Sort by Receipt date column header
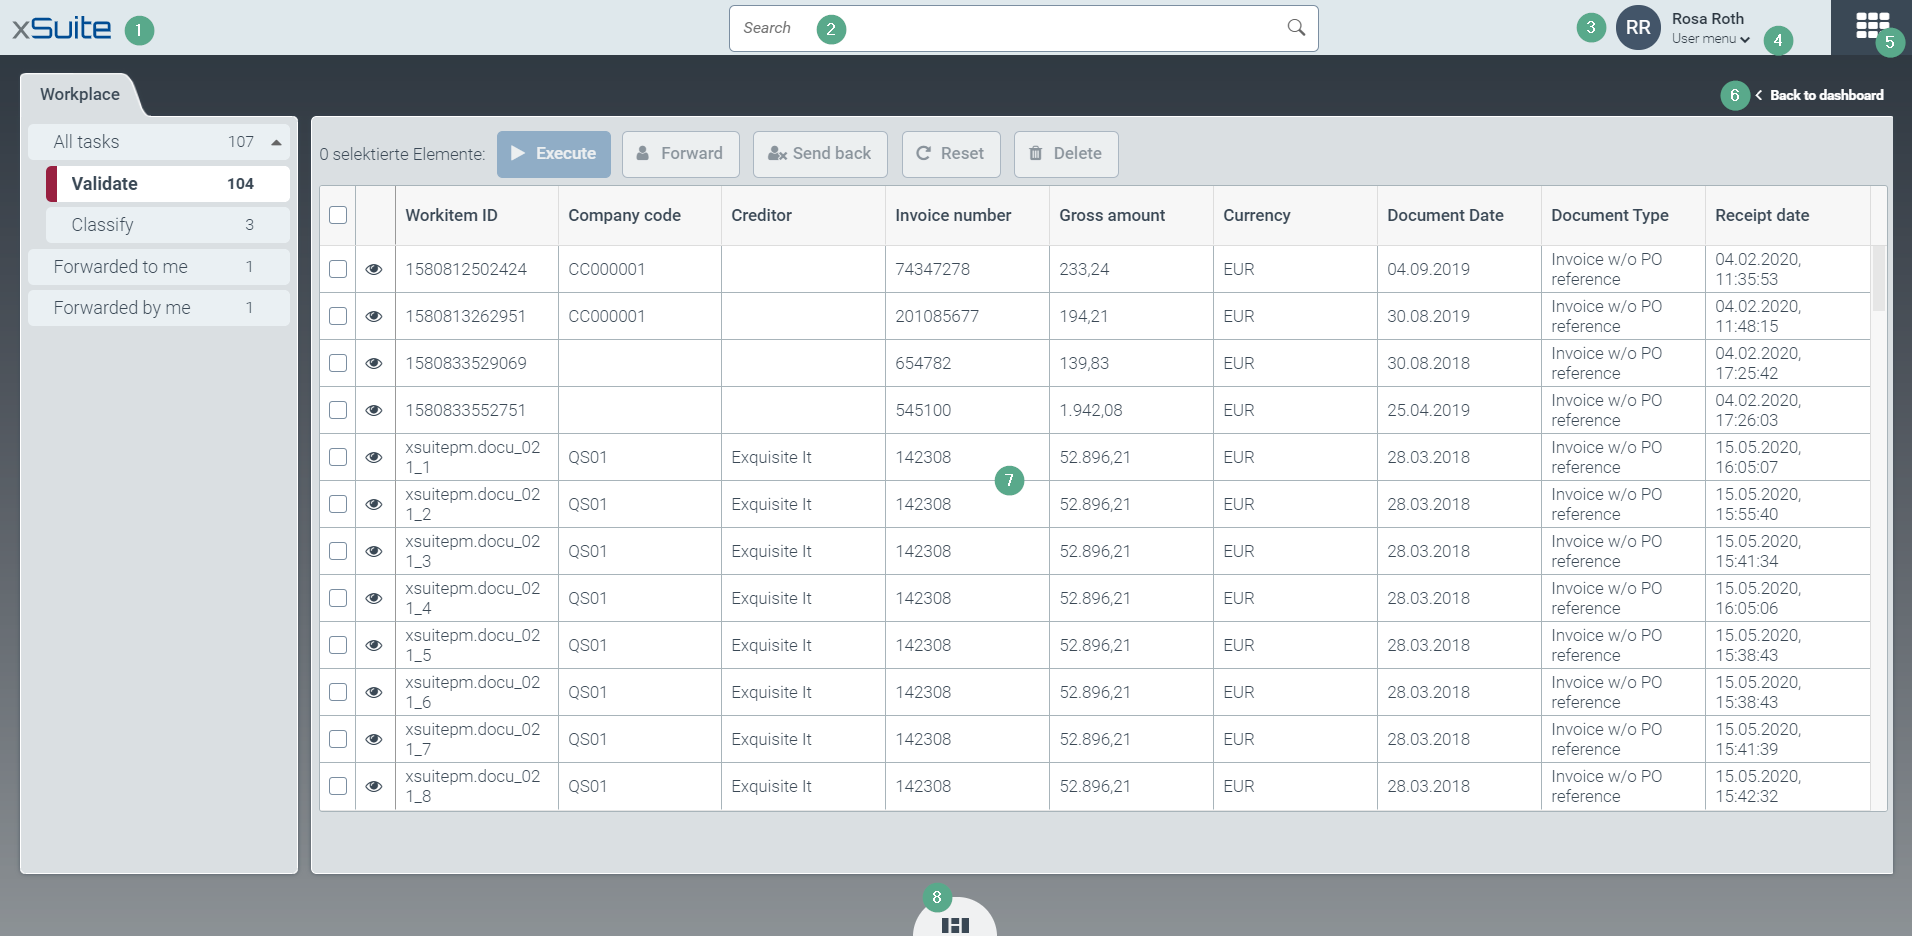The image size is (1912, 936). [1761, 215]
